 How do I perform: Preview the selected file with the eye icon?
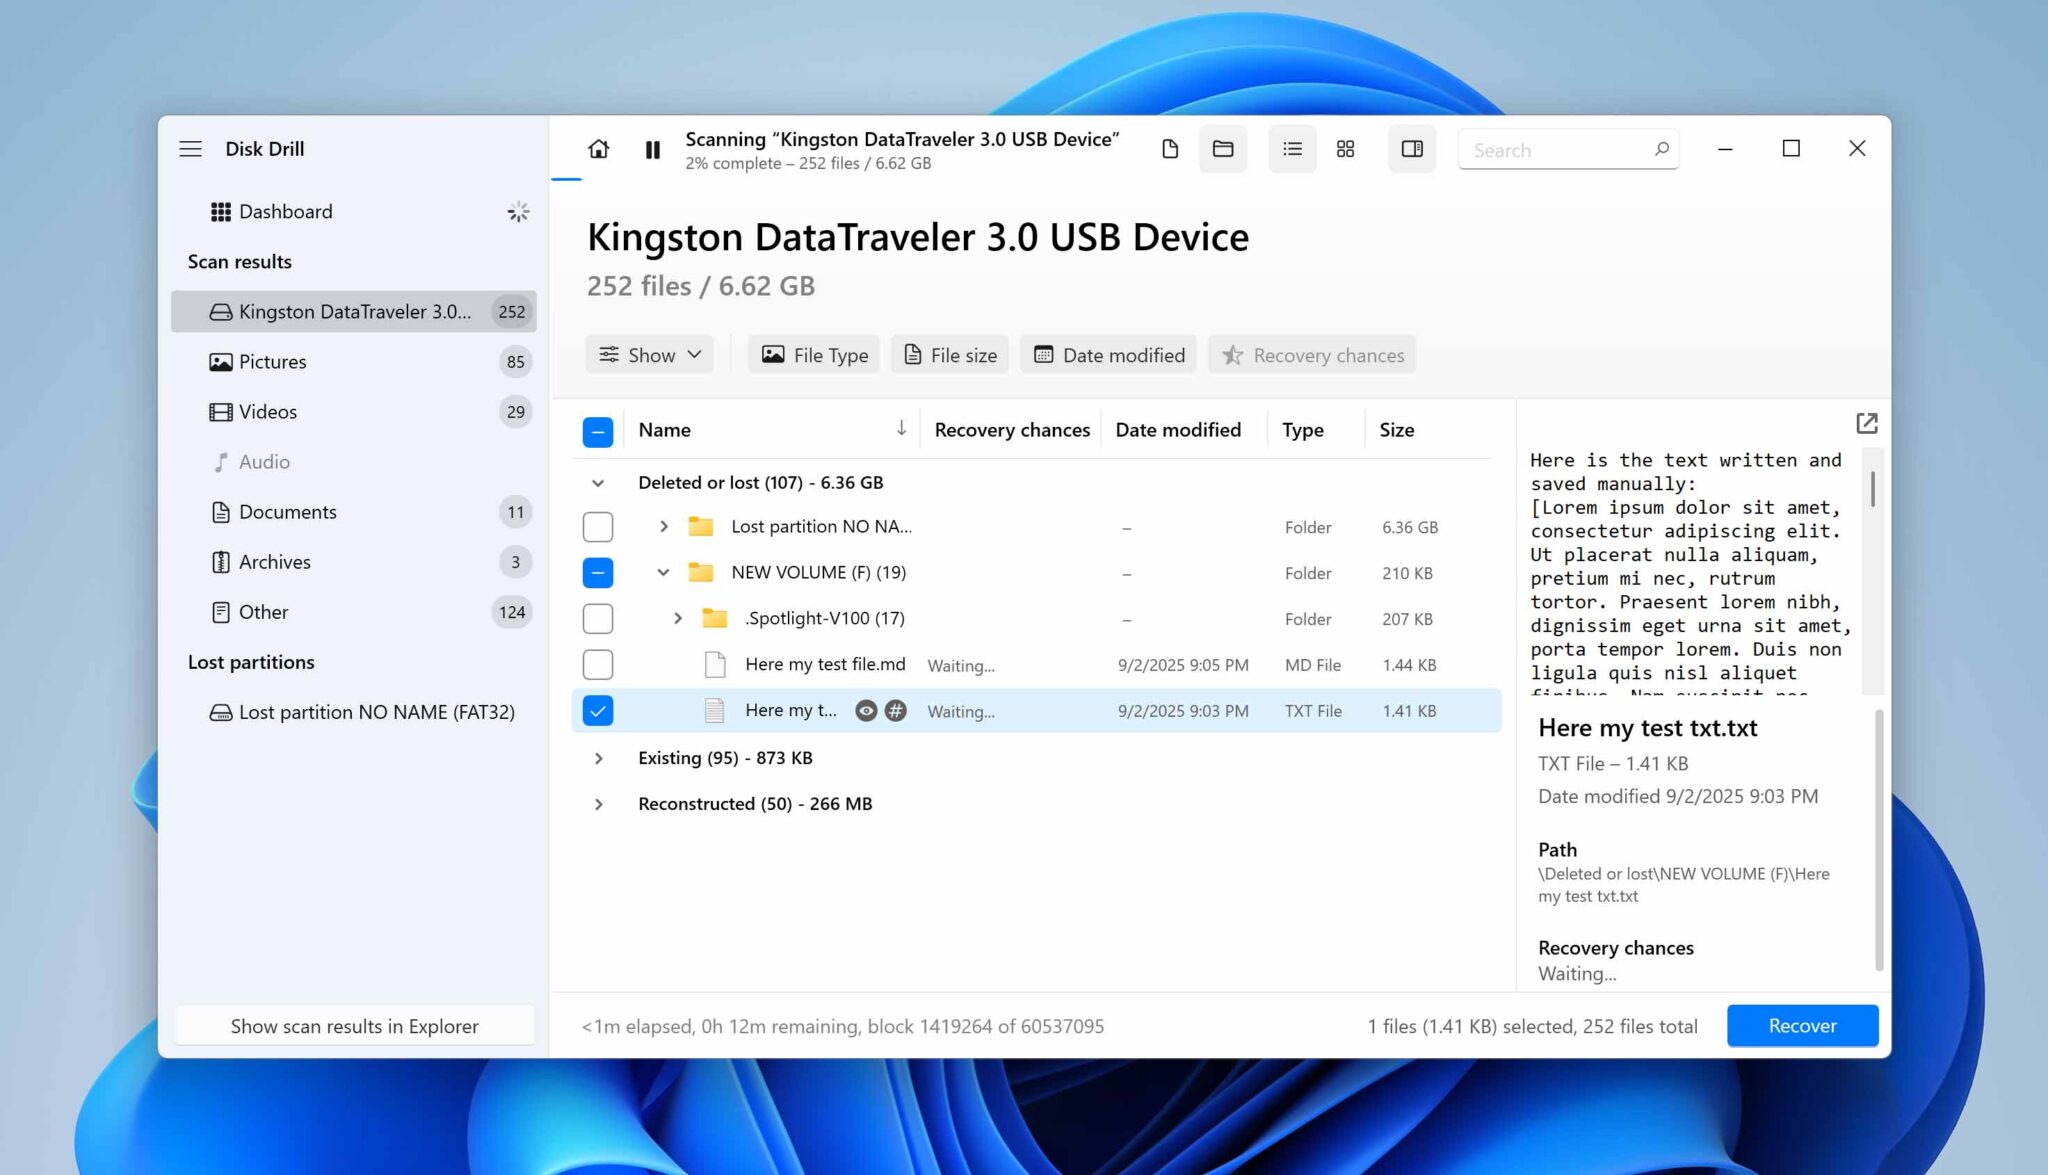tap(864, 710)
